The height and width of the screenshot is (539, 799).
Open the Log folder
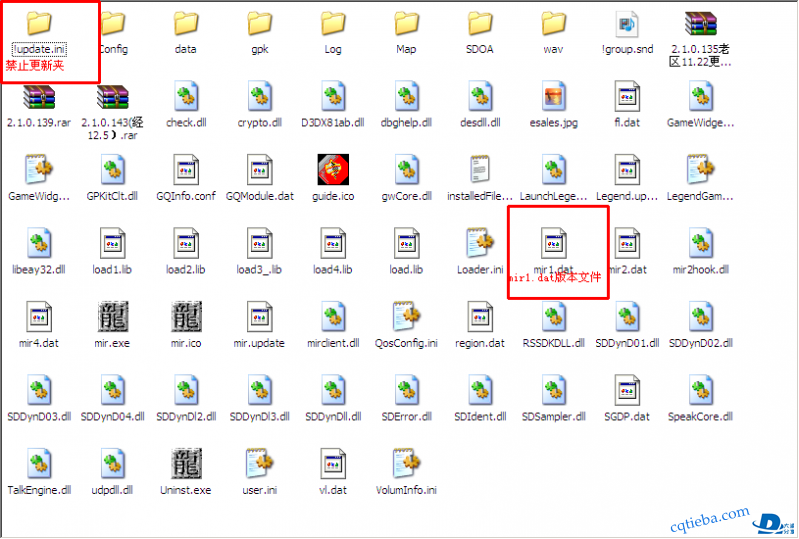click(333, 23)
